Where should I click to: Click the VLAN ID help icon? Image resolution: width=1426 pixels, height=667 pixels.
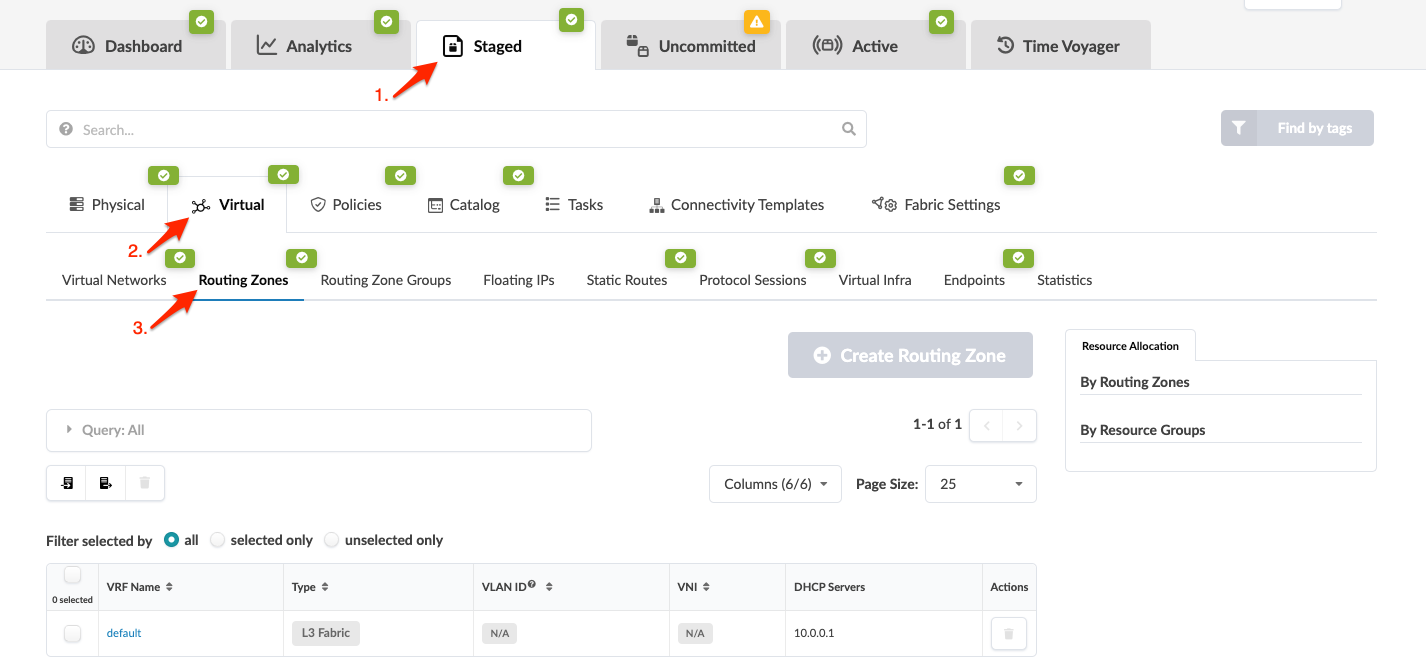pos(532,585)
